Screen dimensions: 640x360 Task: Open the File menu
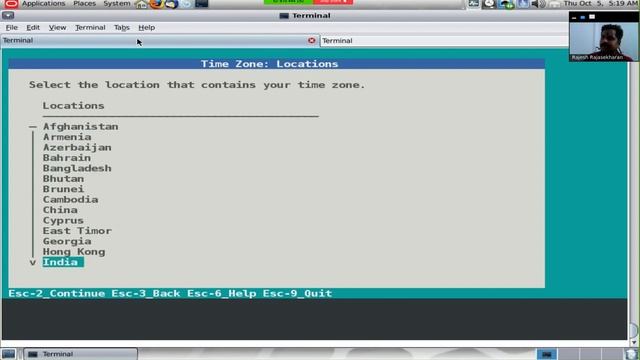[11, 27]
